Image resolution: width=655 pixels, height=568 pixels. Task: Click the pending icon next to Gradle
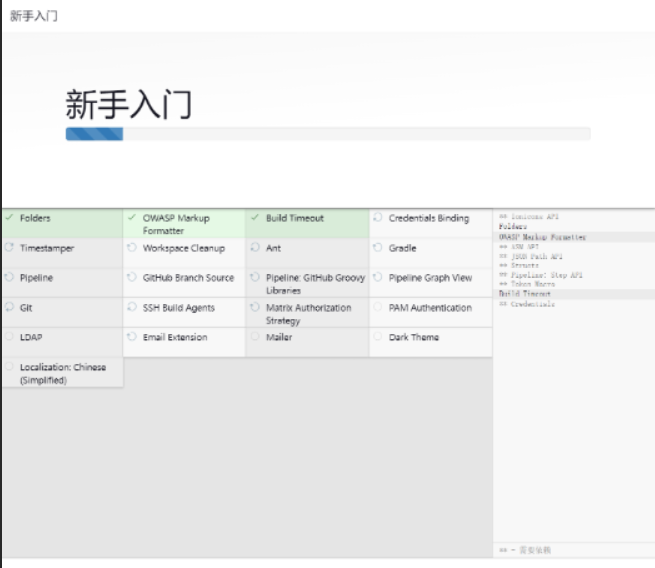pos(378,247)
